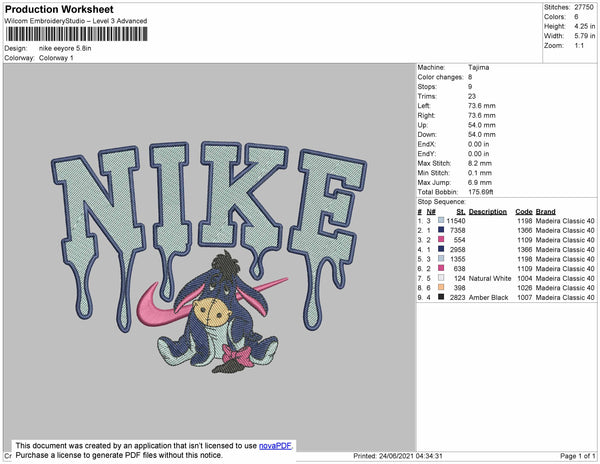Click the Natural White color swatch
This screenshot has height=464, width=600.
(441, 278)
